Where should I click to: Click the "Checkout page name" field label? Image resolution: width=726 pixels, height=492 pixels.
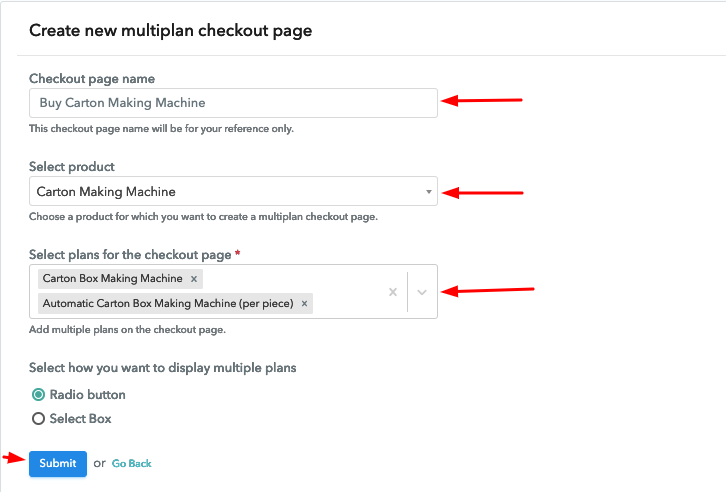pos(92,79)
